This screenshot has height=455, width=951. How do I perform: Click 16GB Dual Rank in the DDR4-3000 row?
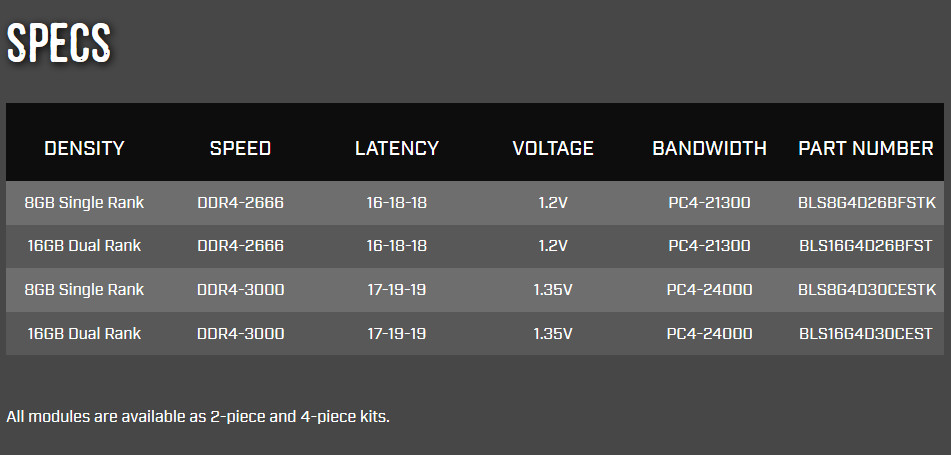point(84,333)
